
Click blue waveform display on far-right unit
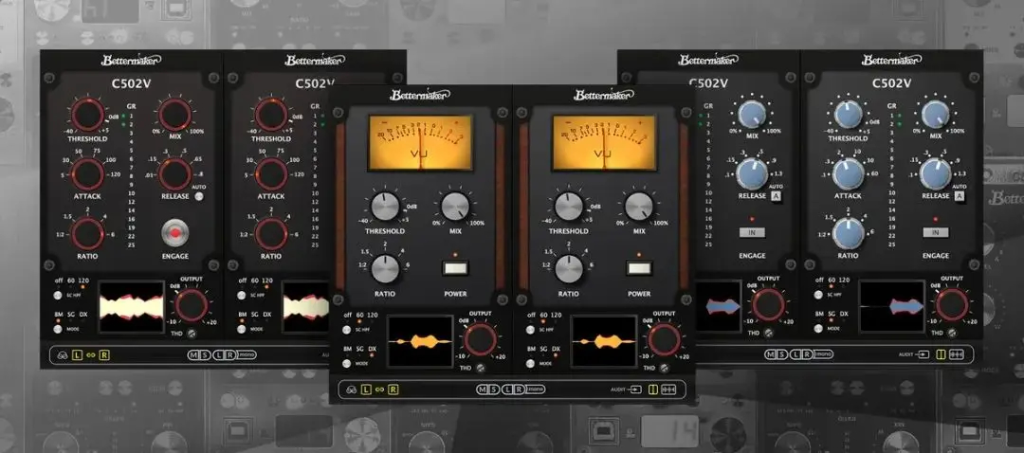point(891,306)
